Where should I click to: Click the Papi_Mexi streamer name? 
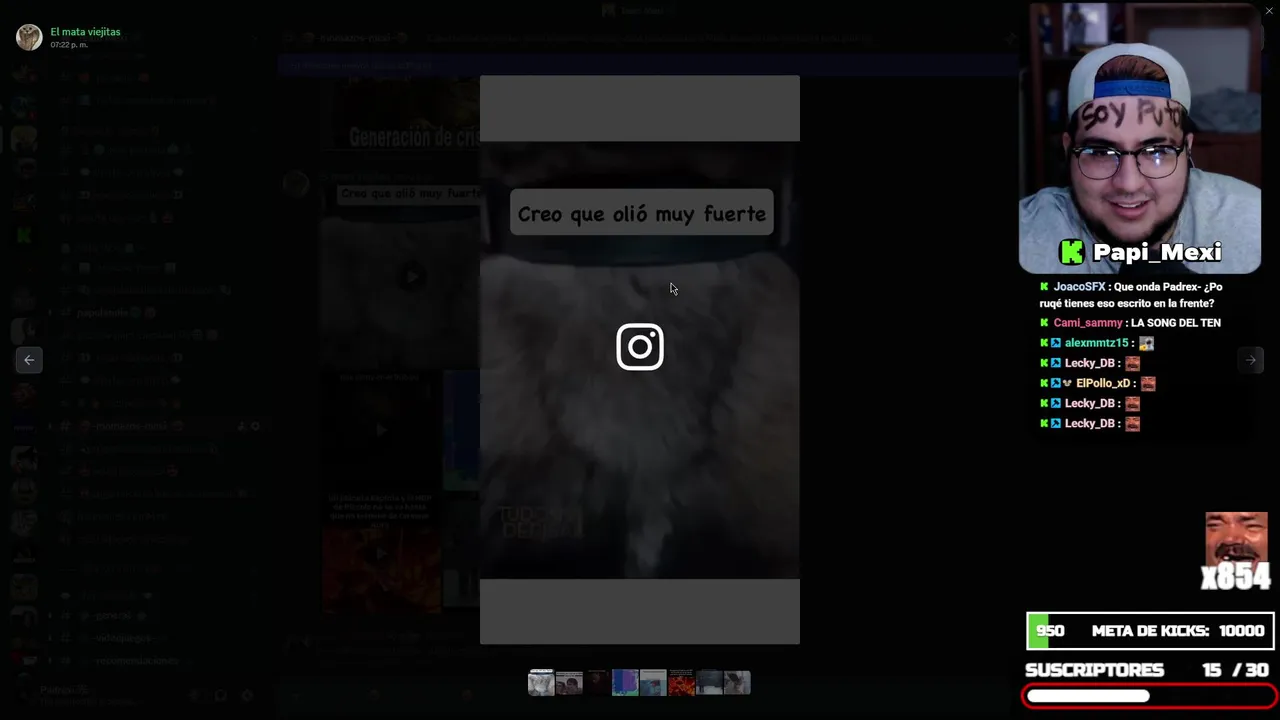[1157, 252]
